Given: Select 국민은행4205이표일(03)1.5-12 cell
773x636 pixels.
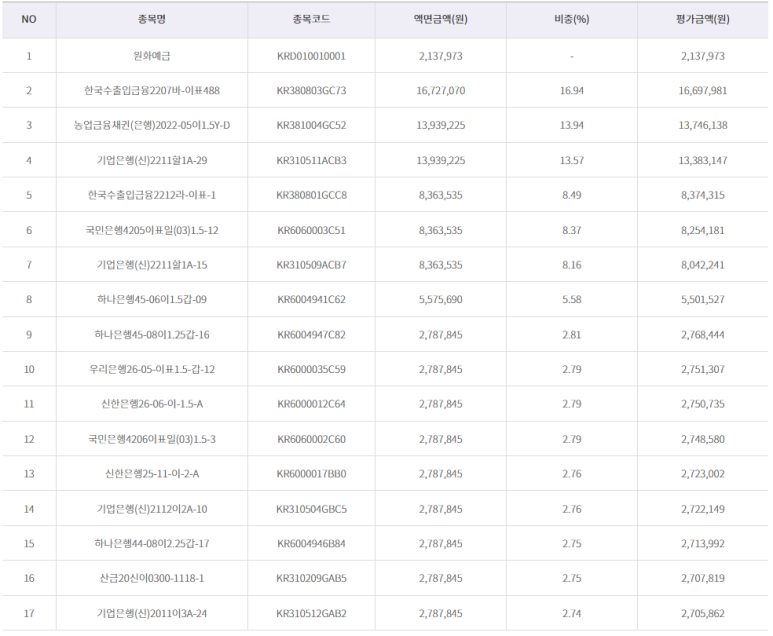Looking at the screenshot, I should click(152, 230).
